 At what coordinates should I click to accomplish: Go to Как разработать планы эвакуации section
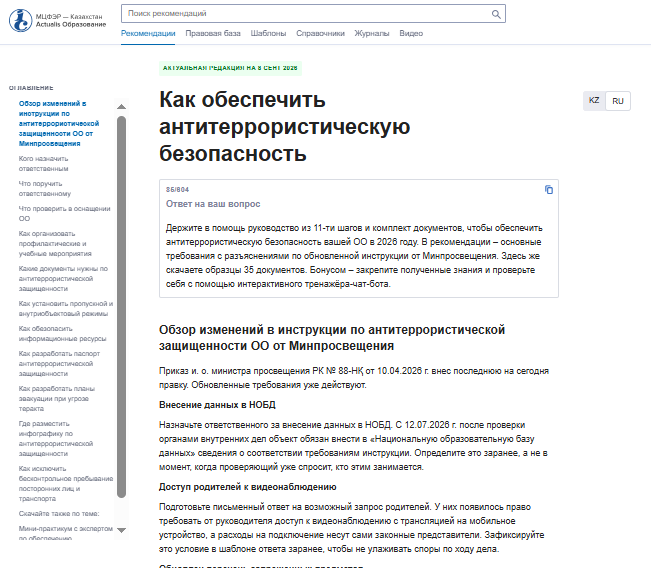point(57,398)
